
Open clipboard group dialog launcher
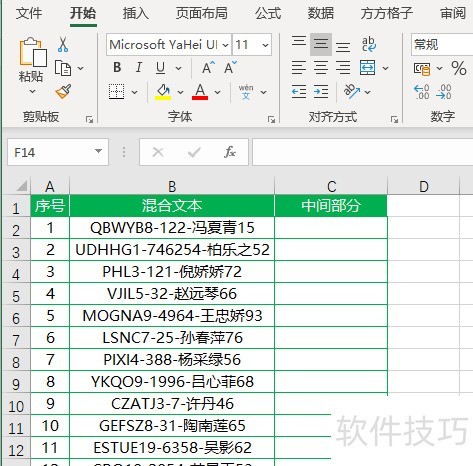89,119
